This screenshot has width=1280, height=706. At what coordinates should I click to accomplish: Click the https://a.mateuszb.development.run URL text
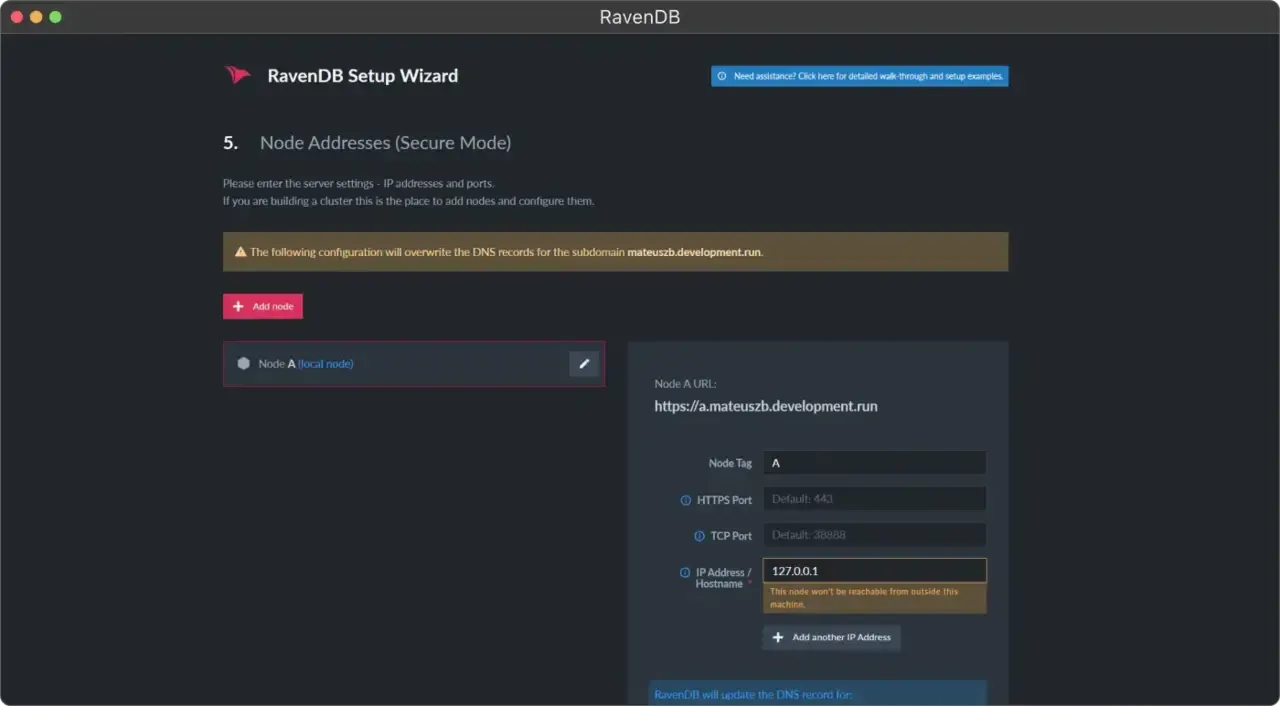coord(766,407)
